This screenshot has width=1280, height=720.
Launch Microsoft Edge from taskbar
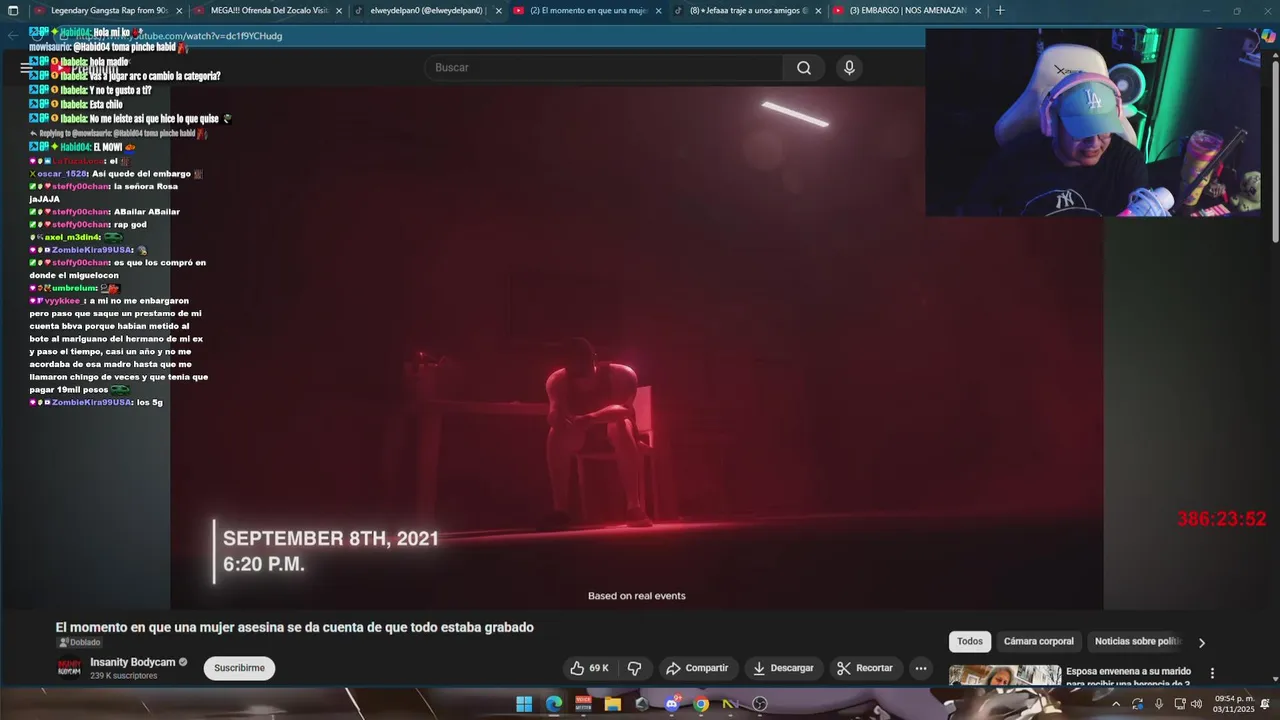(554, 704)
